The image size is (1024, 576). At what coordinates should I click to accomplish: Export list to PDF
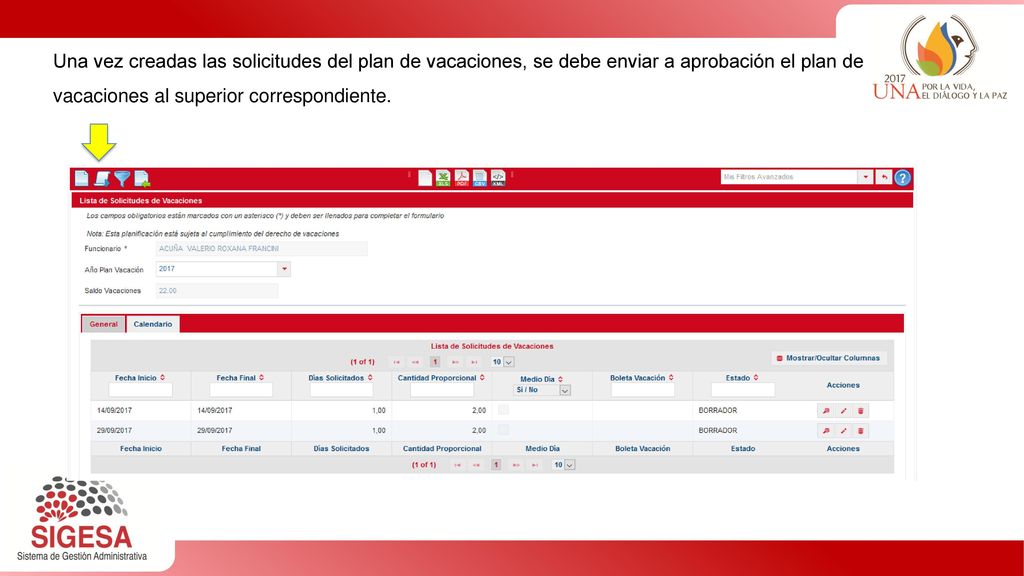[462, 178]
